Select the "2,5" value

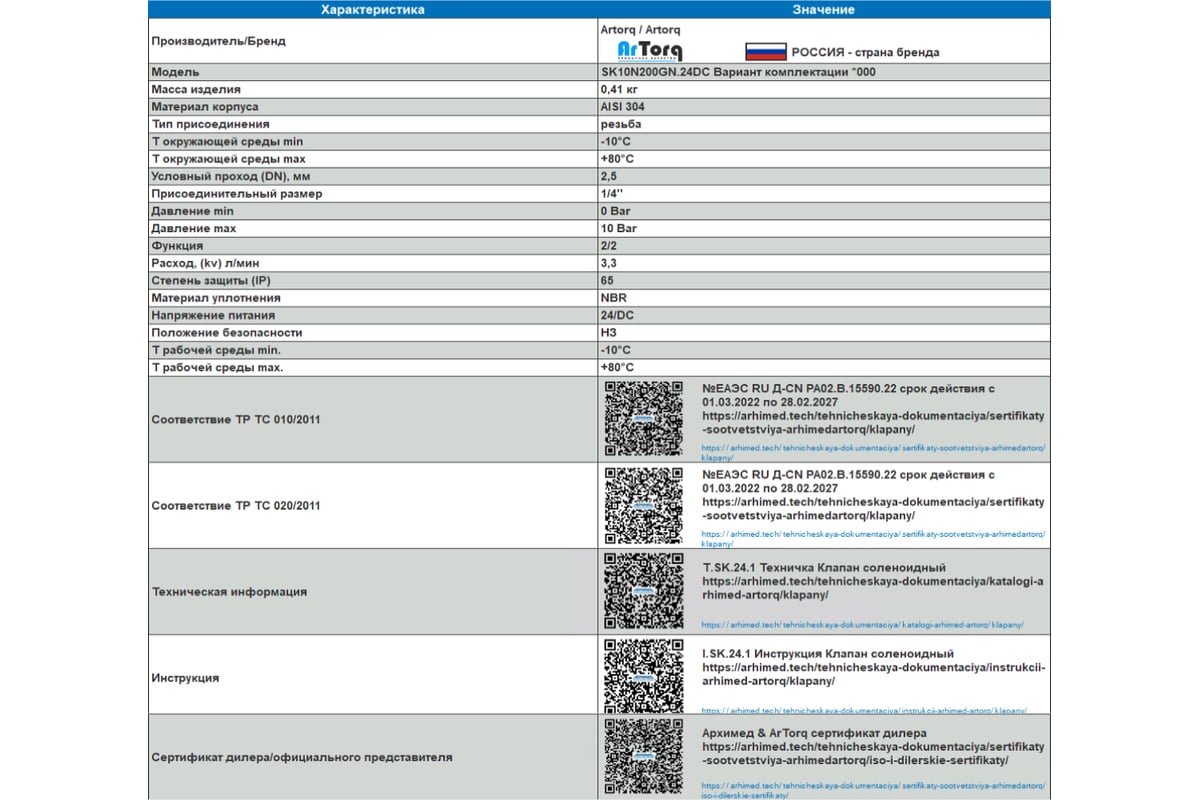pos(609,176)
